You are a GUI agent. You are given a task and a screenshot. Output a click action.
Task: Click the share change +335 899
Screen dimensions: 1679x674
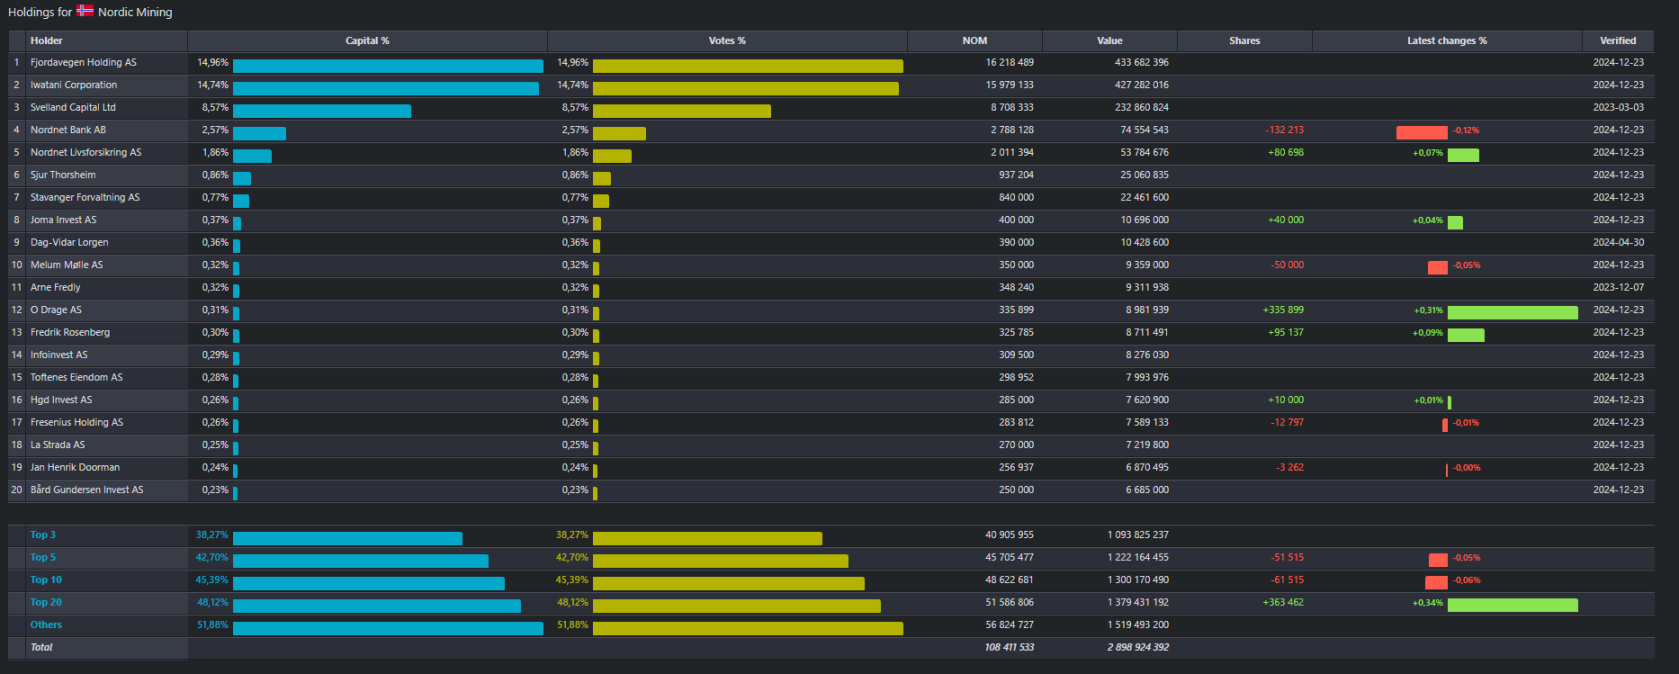1283,310
